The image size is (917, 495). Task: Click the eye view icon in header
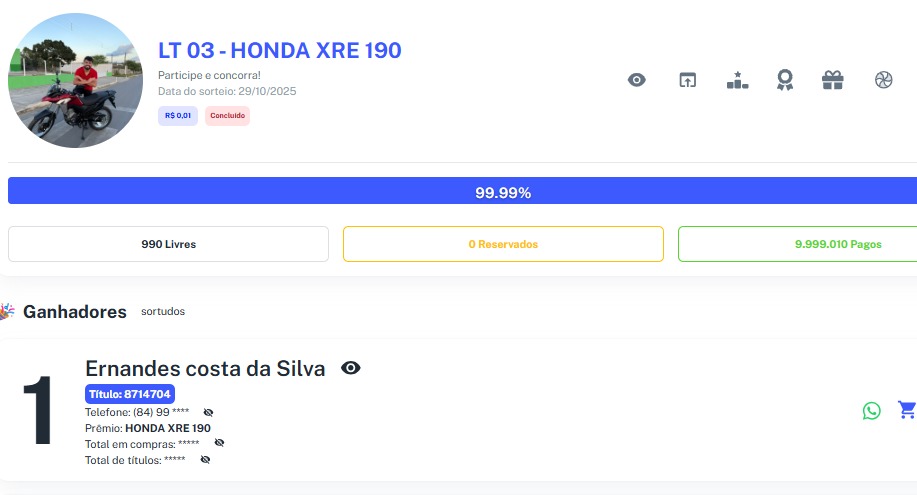[x=637, y=80]
